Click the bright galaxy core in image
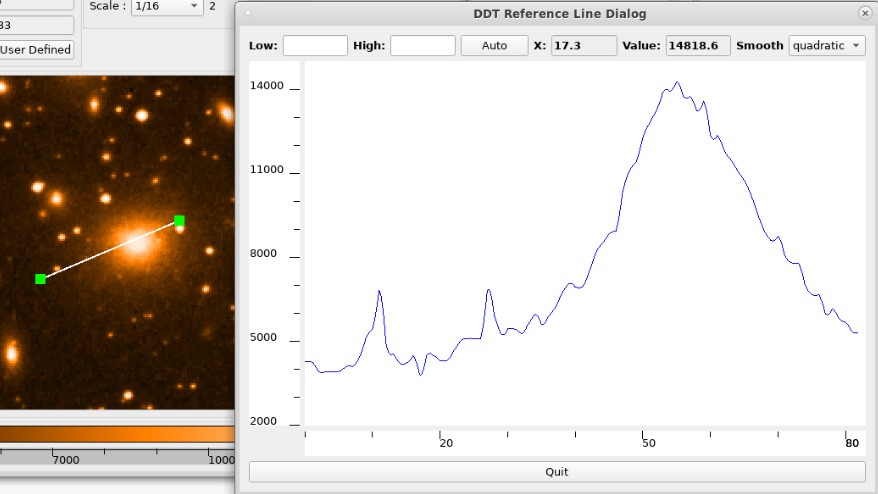Image resolution: width=878 pixels, height=494 pixels. [137, 241]
